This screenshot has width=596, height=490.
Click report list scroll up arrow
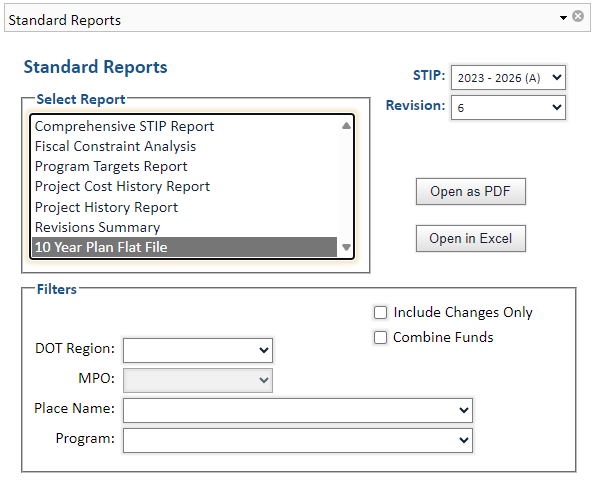(346, 126)
